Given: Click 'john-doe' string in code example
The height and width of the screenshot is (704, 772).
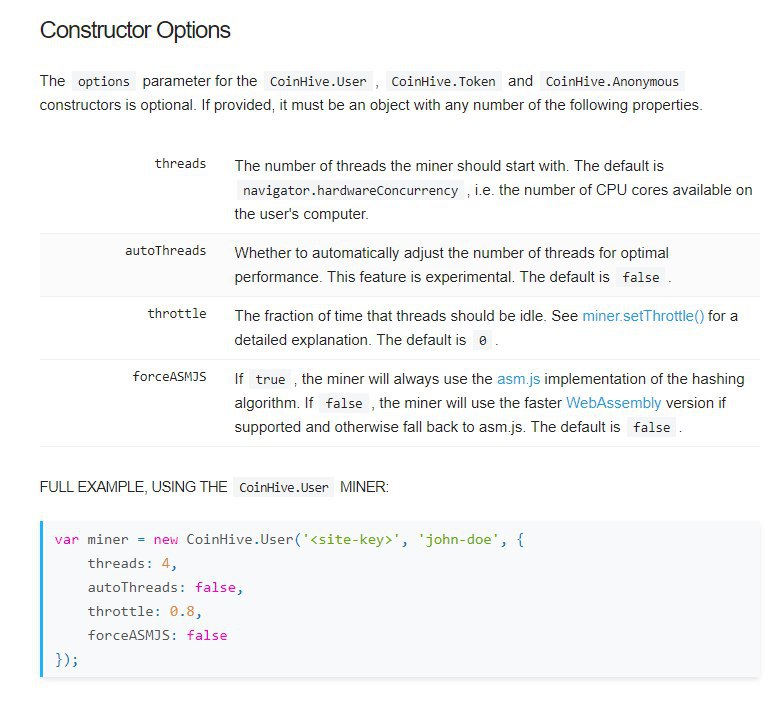Looking at the screenshot, I should tap(458, 540).
